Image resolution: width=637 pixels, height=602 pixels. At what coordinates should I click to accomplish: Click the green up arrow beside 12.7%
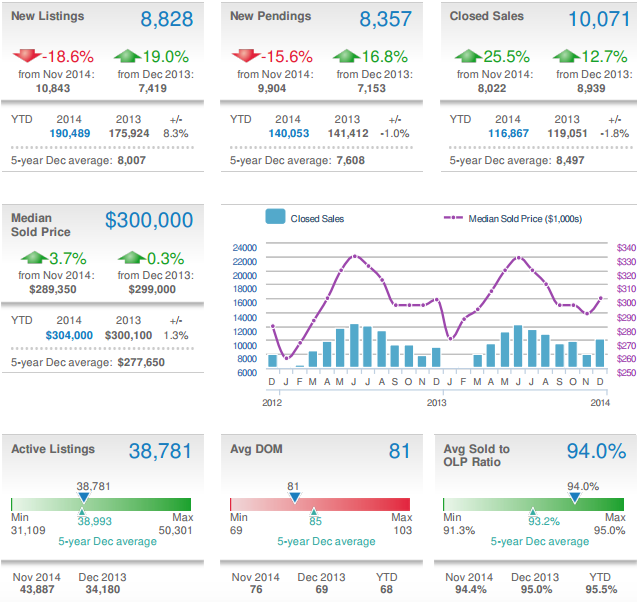click(566, 56)
